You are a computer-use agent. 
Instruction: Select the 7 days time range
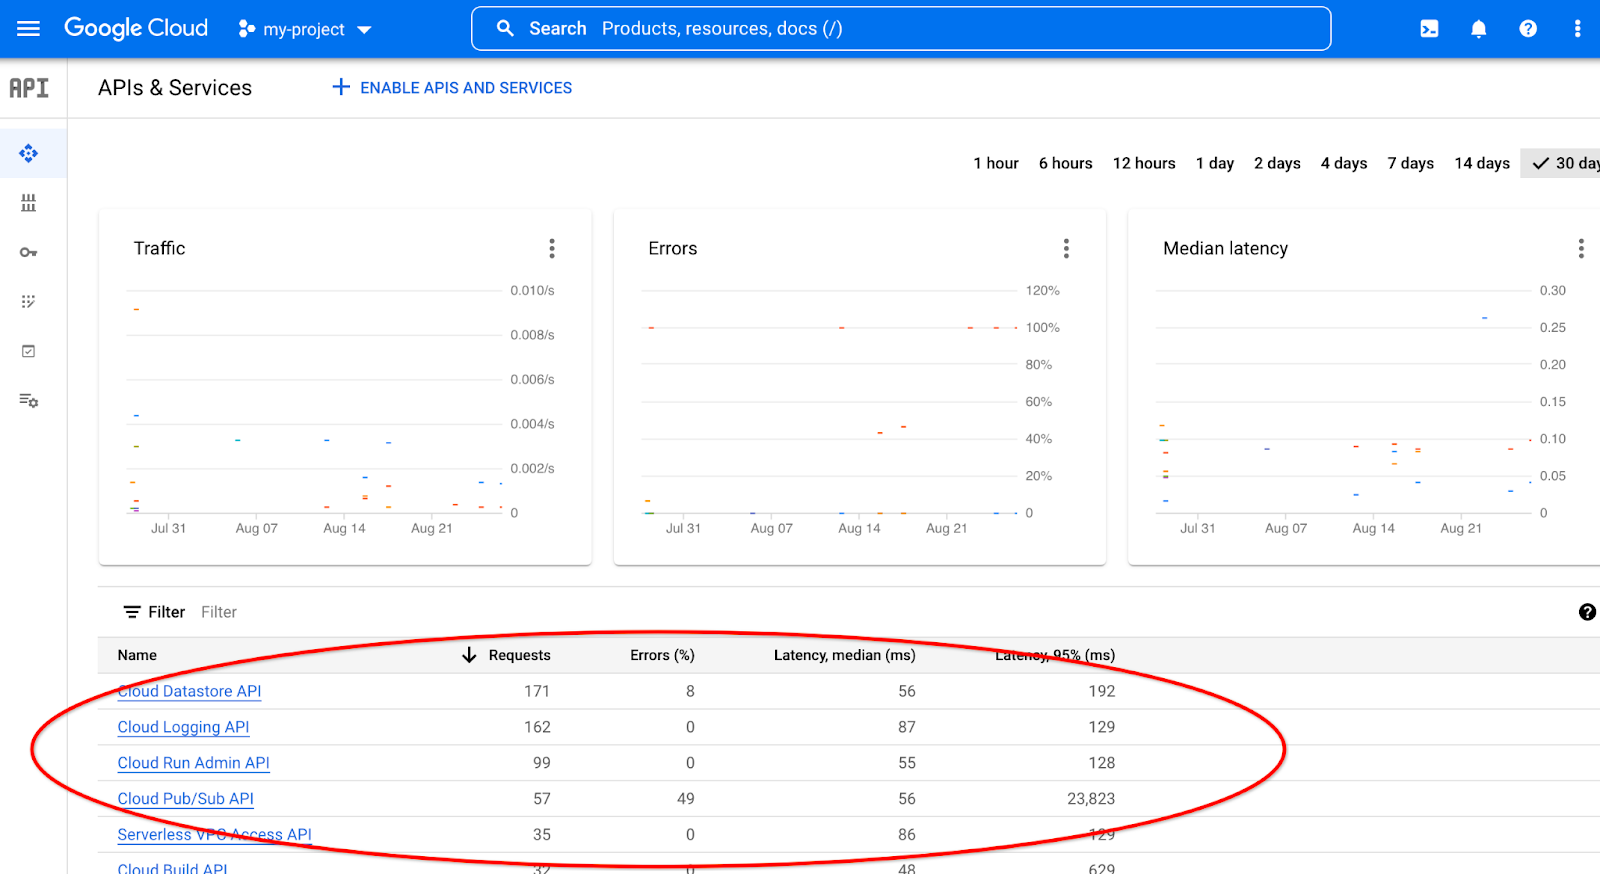click(1410, 163)
